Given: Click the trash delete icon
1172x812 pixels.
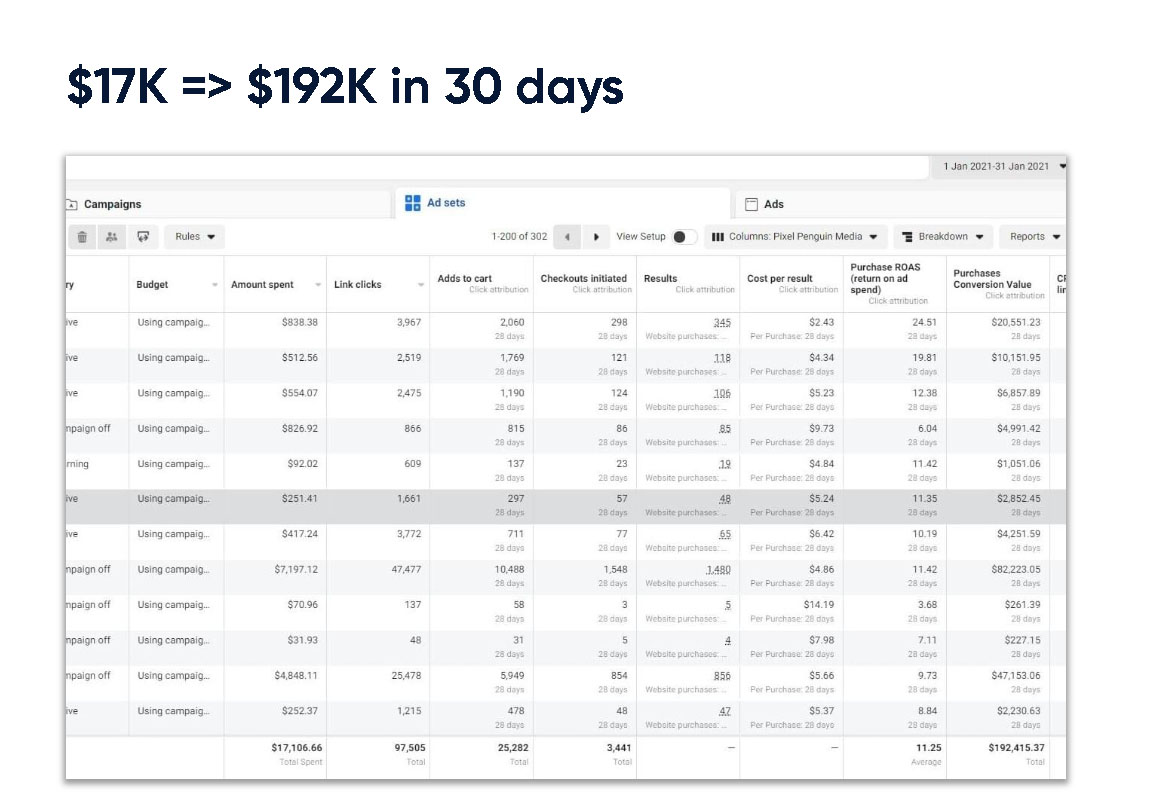Looking at the screenshot, I should click(82, 237).
